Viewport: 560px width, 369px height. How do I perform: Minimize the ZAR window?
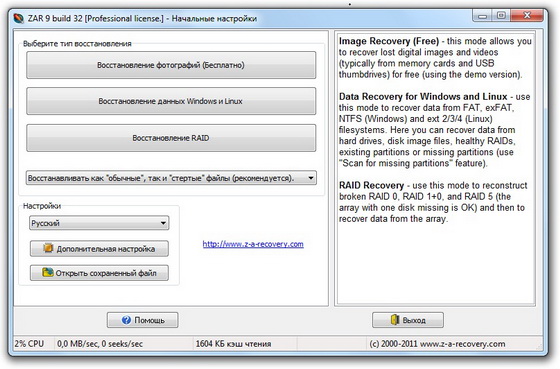(482, 15)
